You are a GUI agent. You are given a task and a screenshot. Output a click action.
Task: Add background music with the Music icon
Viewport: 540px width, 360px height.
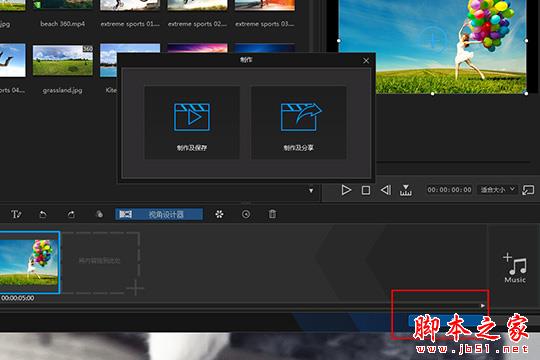515,268
